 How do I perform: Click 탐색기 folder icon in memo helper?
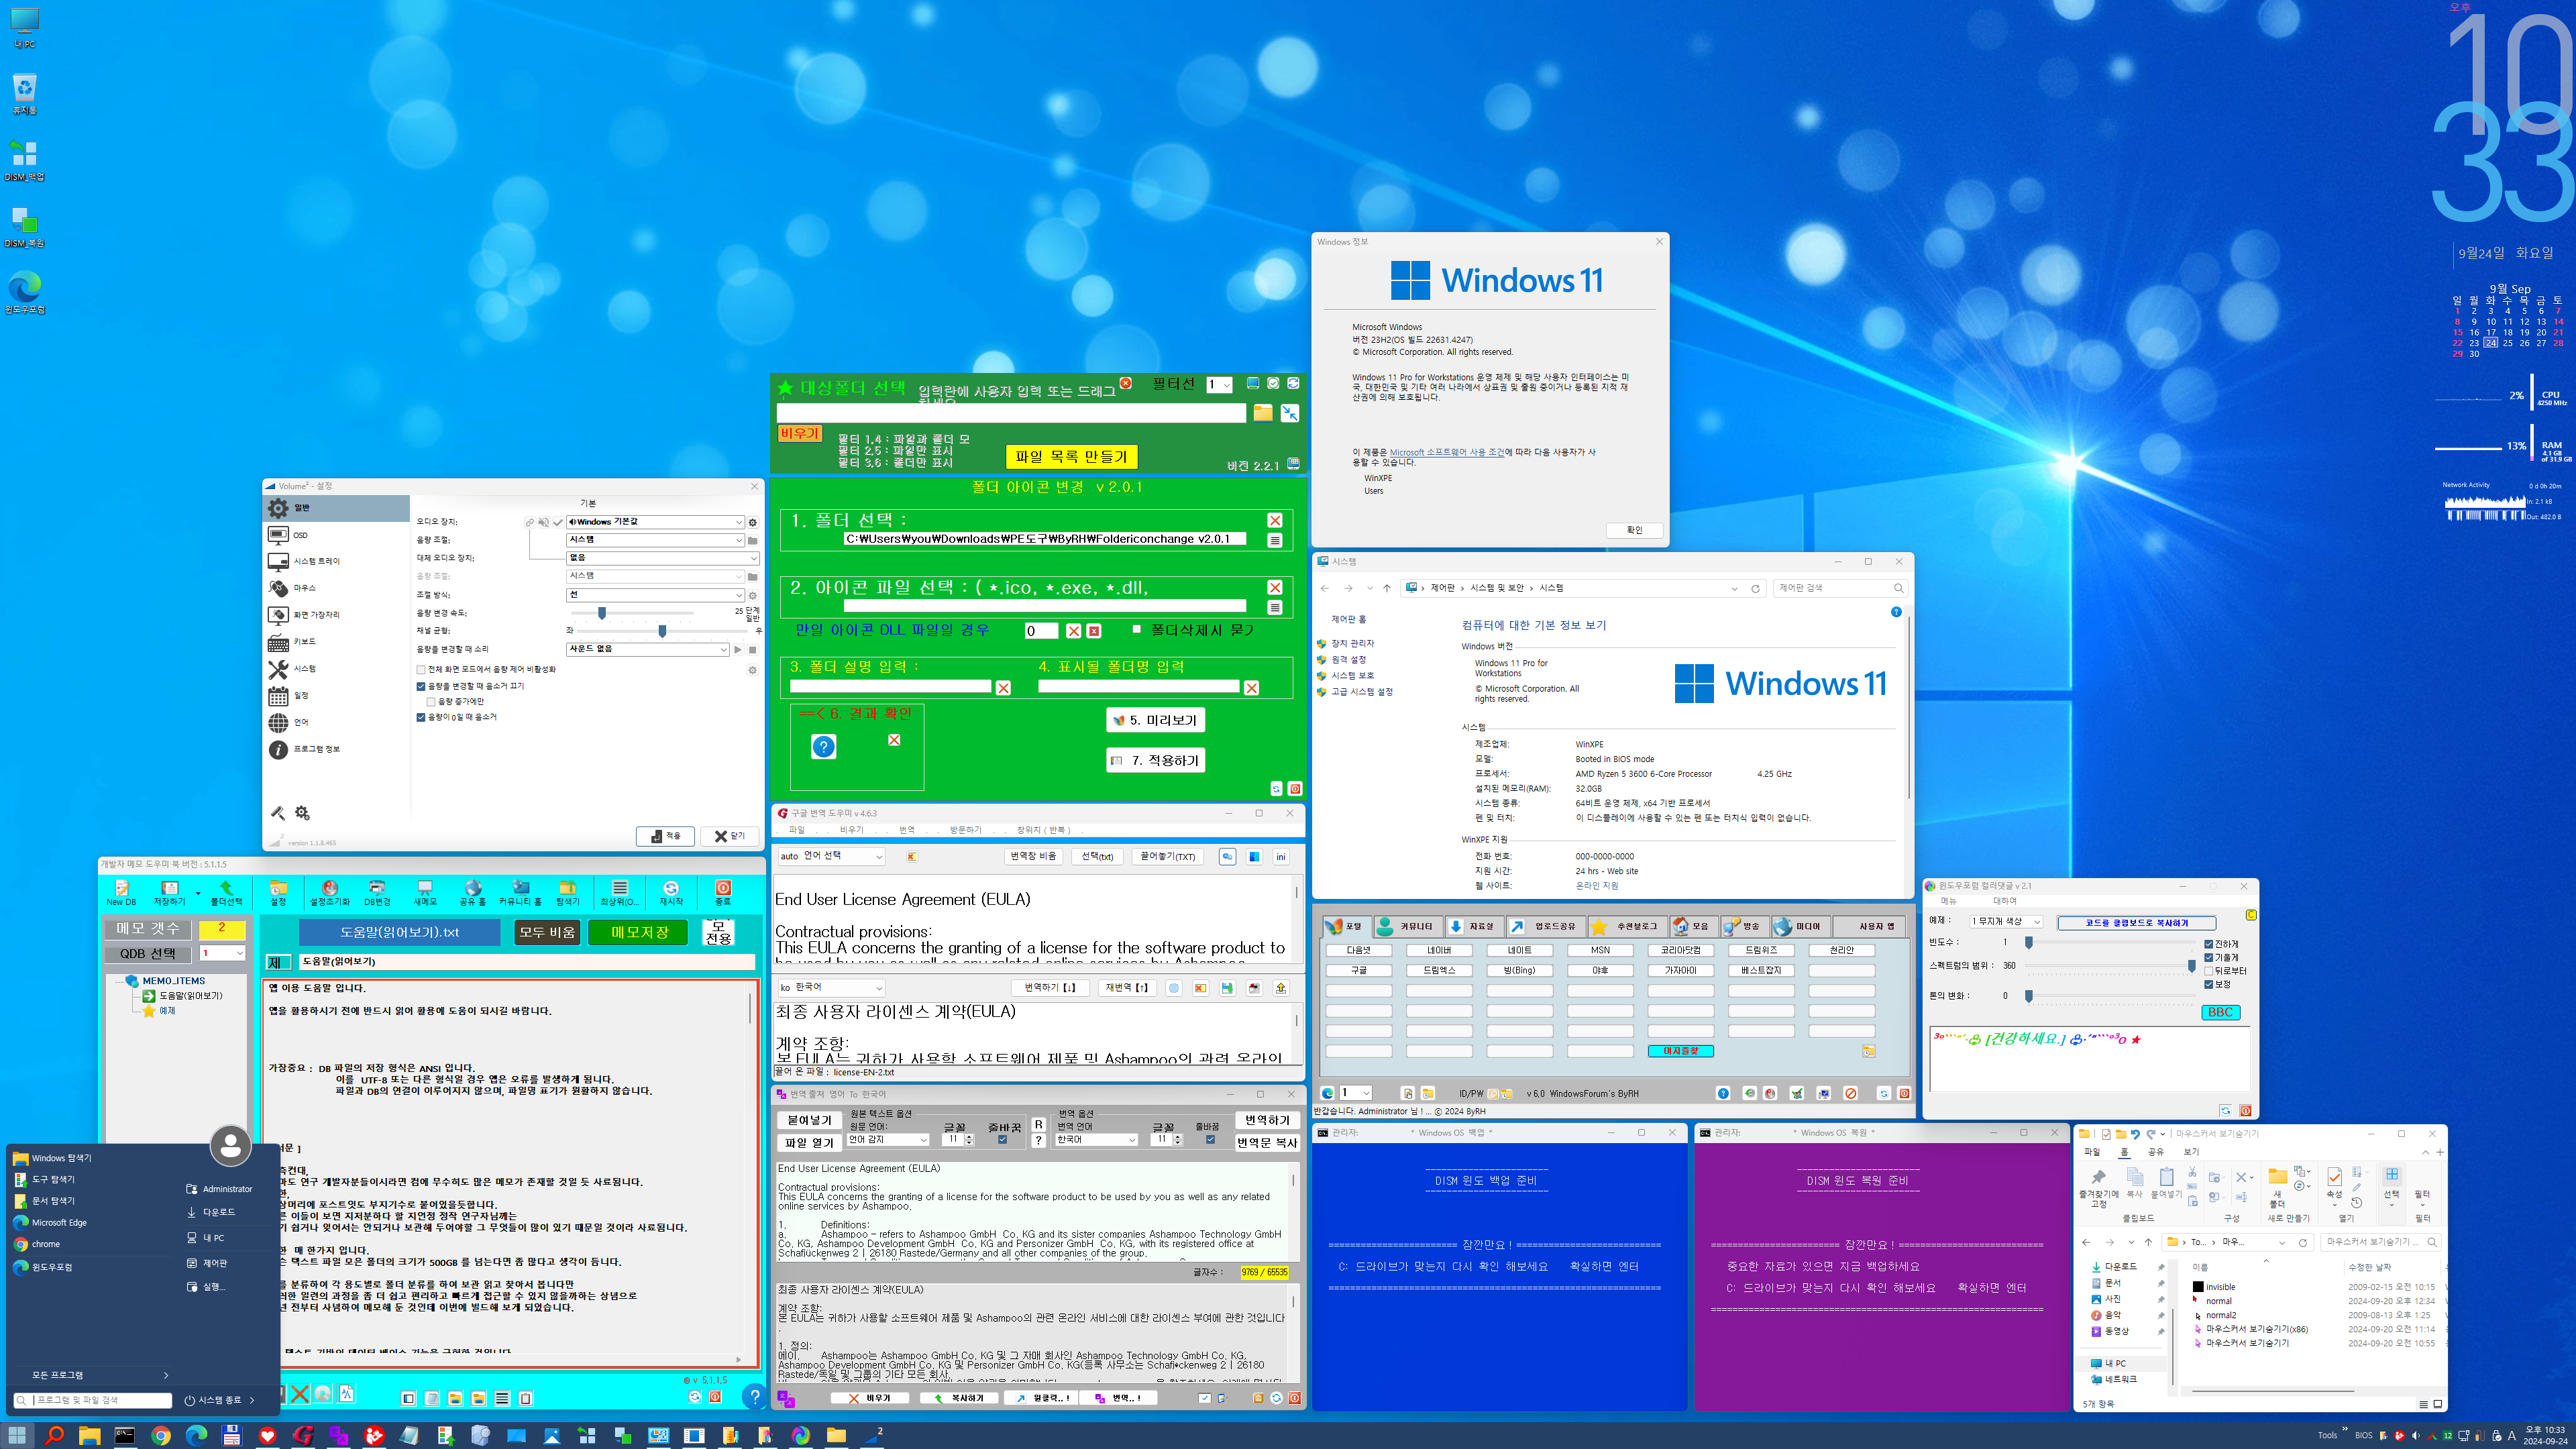pyautogui.click(x=567, y=888)
